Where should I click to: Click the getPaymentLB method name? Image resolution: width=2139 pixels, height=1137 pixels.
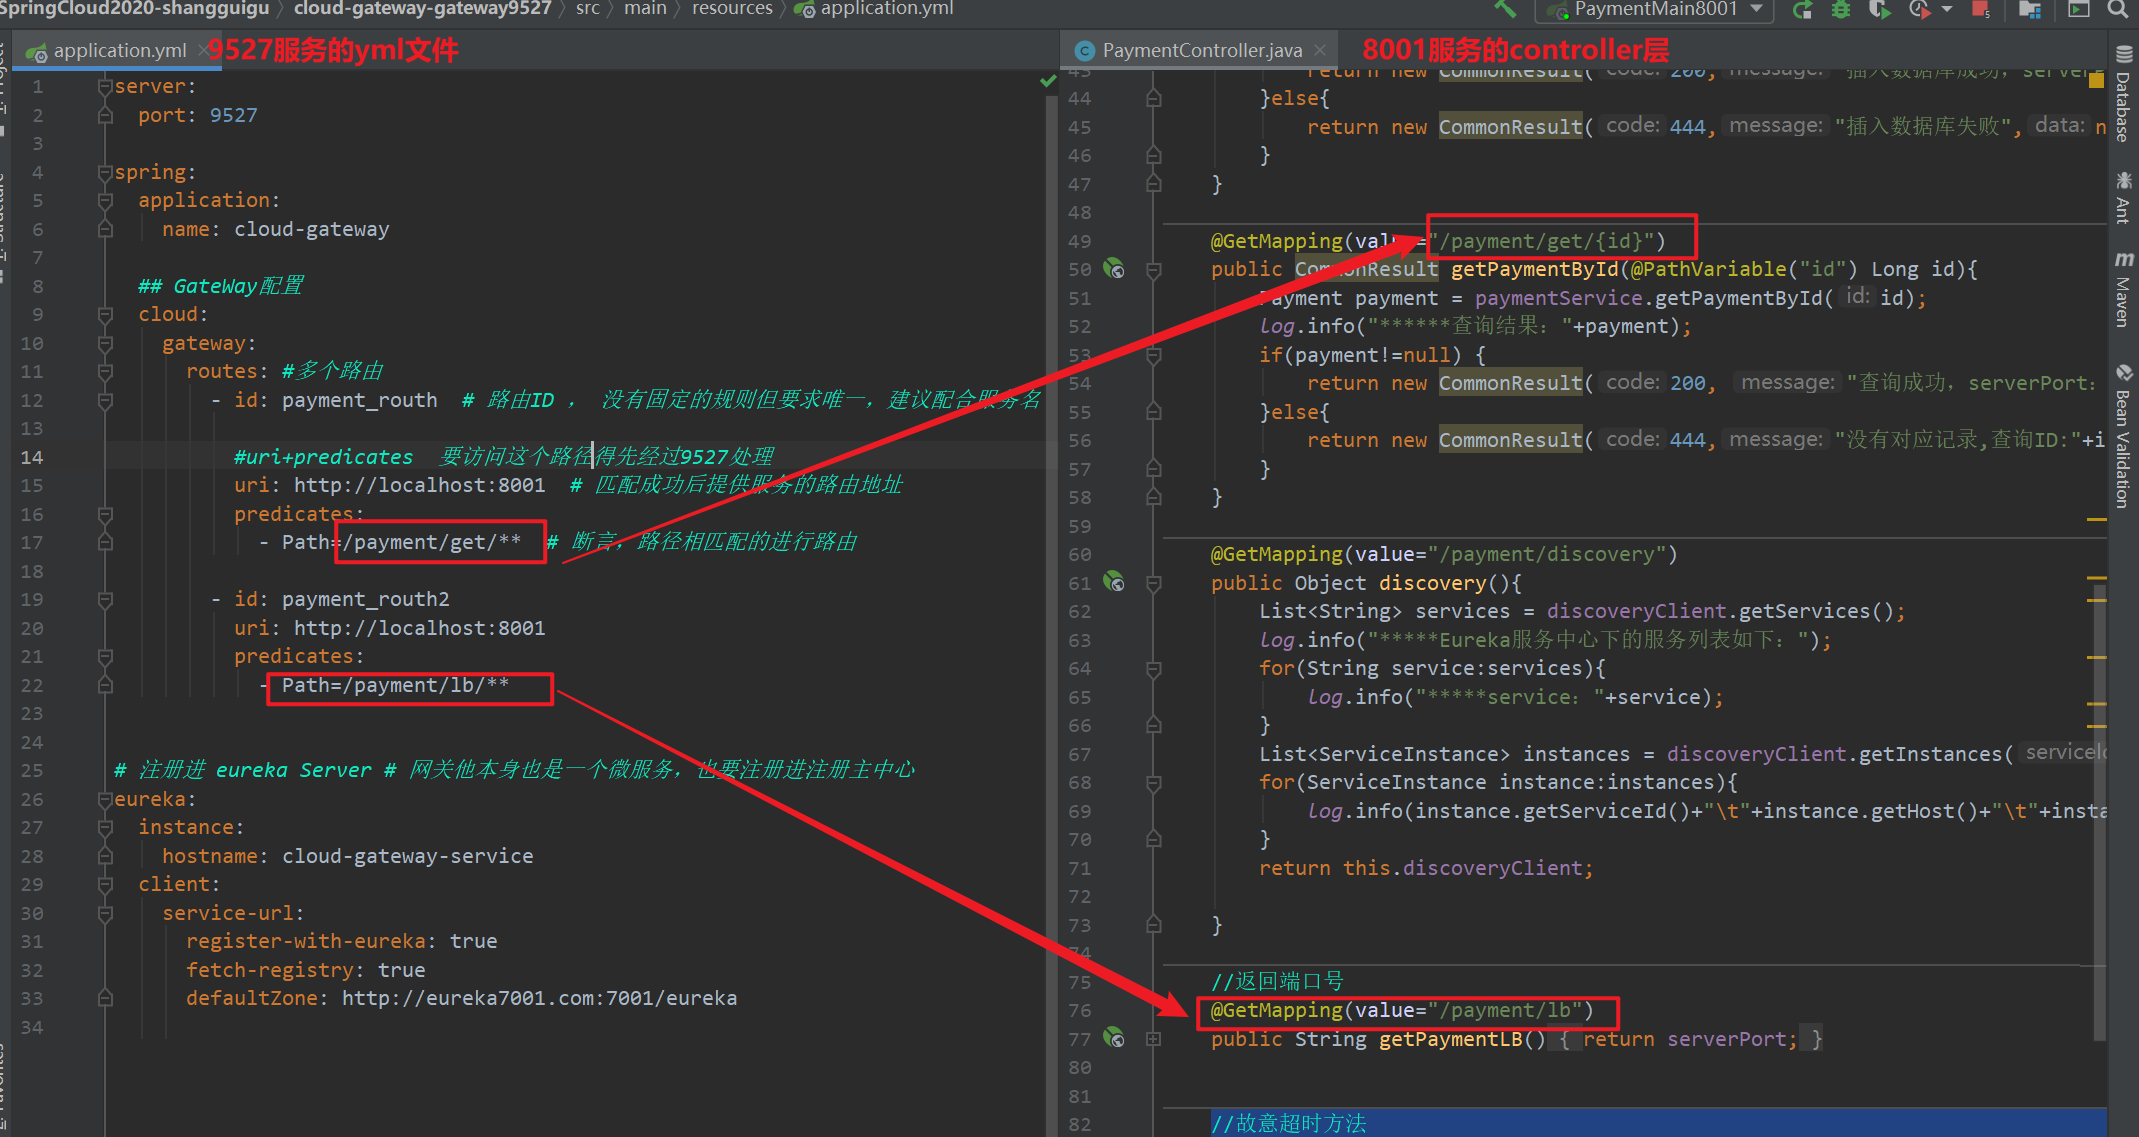point(1450,1039)
